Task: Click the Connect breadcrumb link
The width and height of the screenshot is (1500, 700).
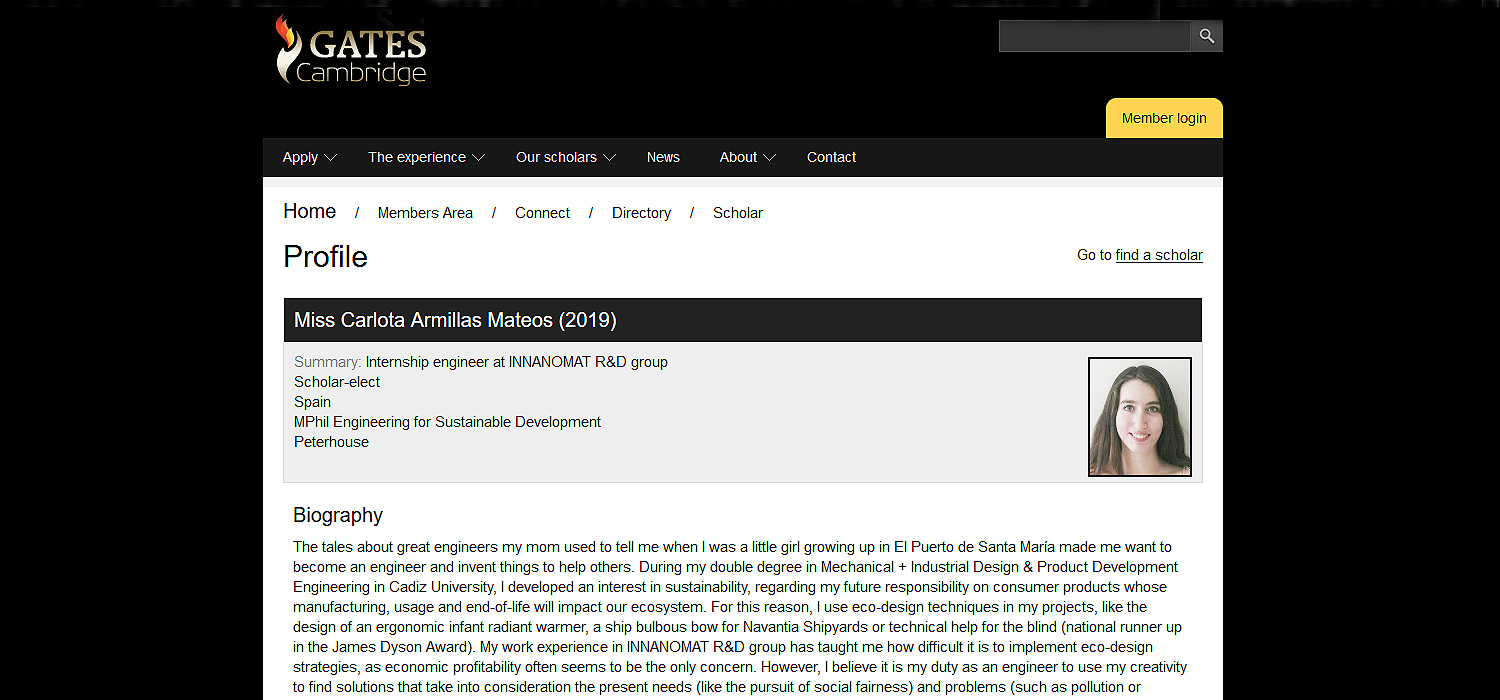Action: (542, 212)
